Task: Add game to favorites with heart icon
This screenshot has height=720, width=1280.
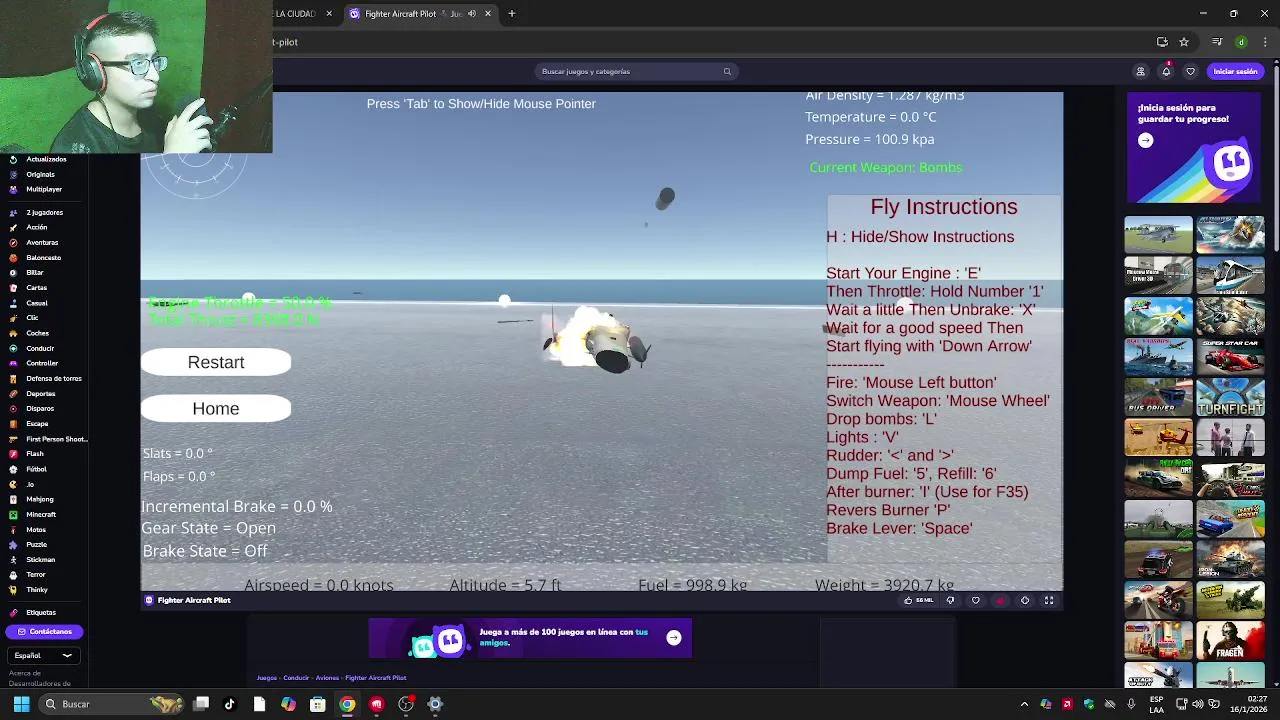Action: point(975,600)
